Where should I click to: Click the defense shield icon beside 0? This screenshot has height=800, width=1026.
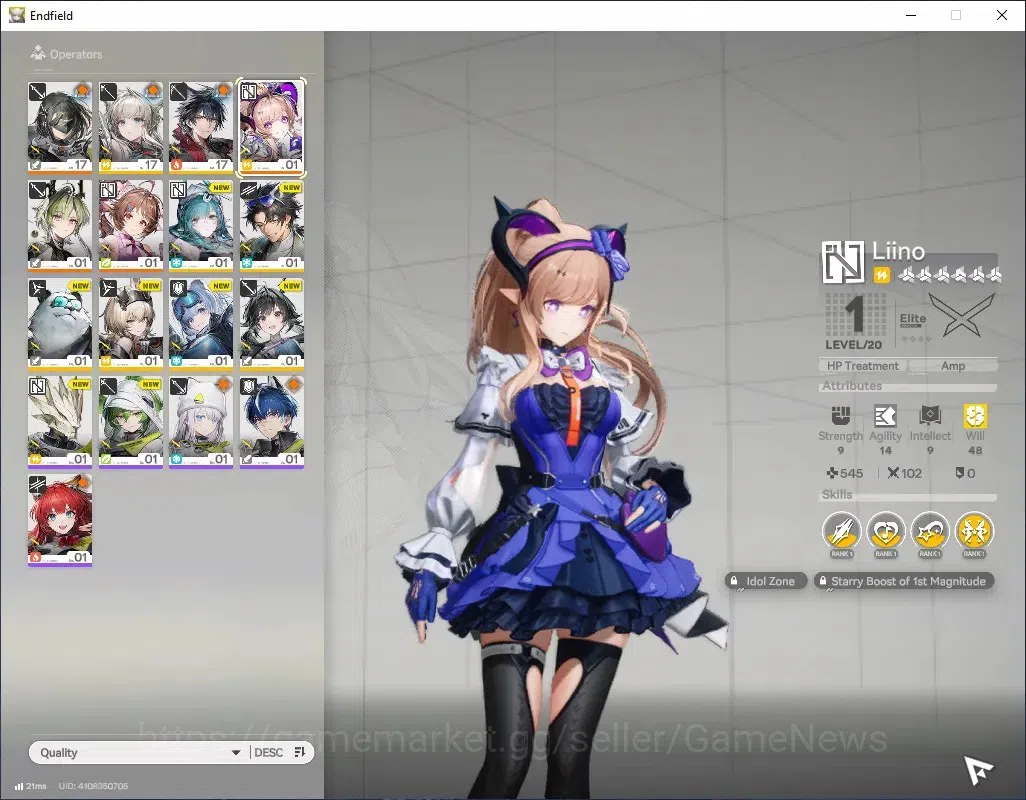[x=959, y=473]
